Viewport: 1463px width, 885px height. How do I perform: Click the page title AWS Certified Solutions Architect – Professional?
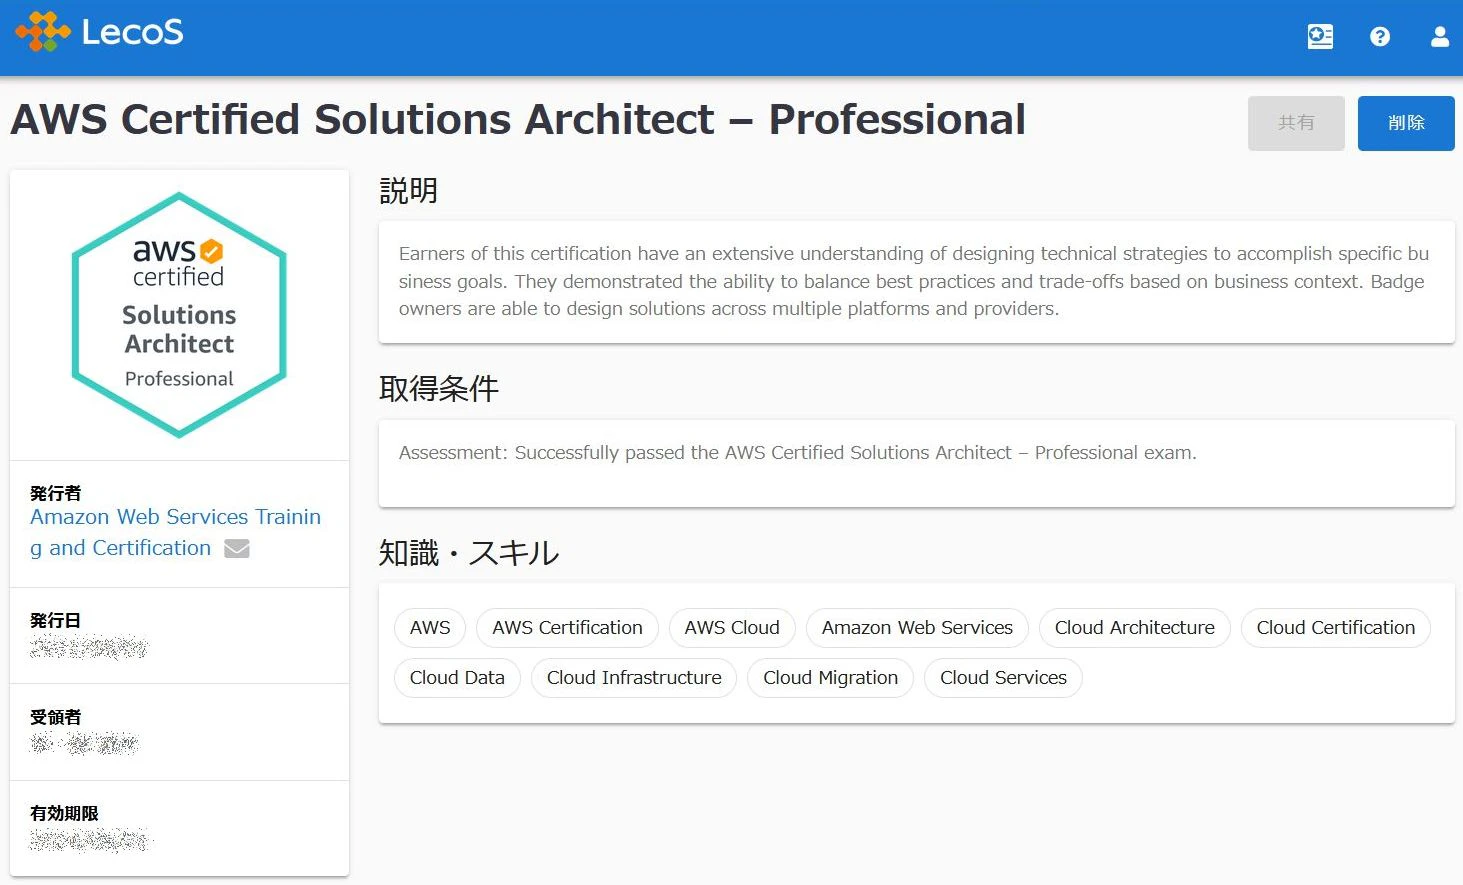tap(518, 120)
